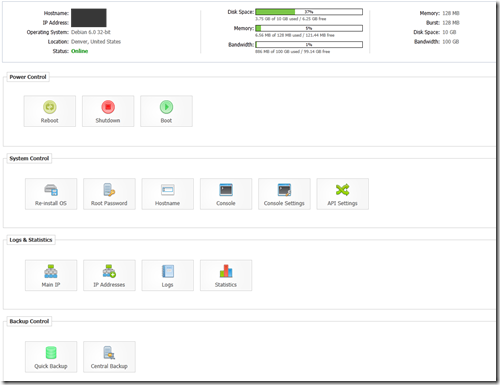500x385 pixels.
Task: View the Statistics charts
Action: (x=226, y=275)
